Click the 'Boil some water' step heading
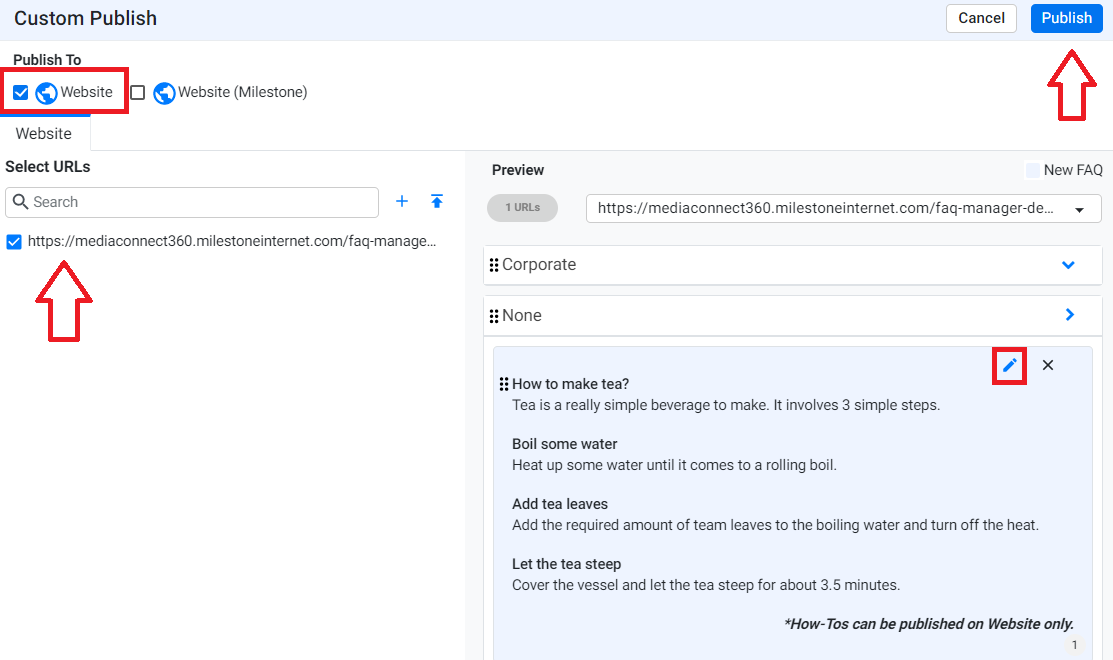 (x=564, y=444)
